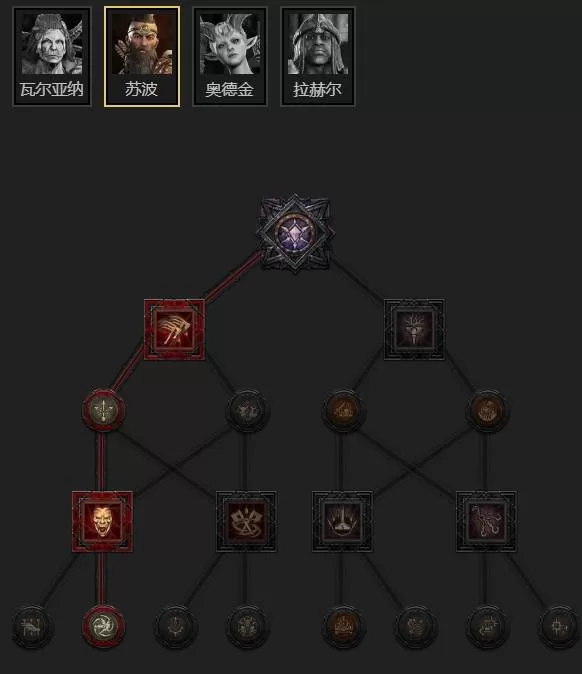The height and width of the screenshot is (674, 582).
Task: Toggle the active red arrow passive node
Action: point(103,411)
